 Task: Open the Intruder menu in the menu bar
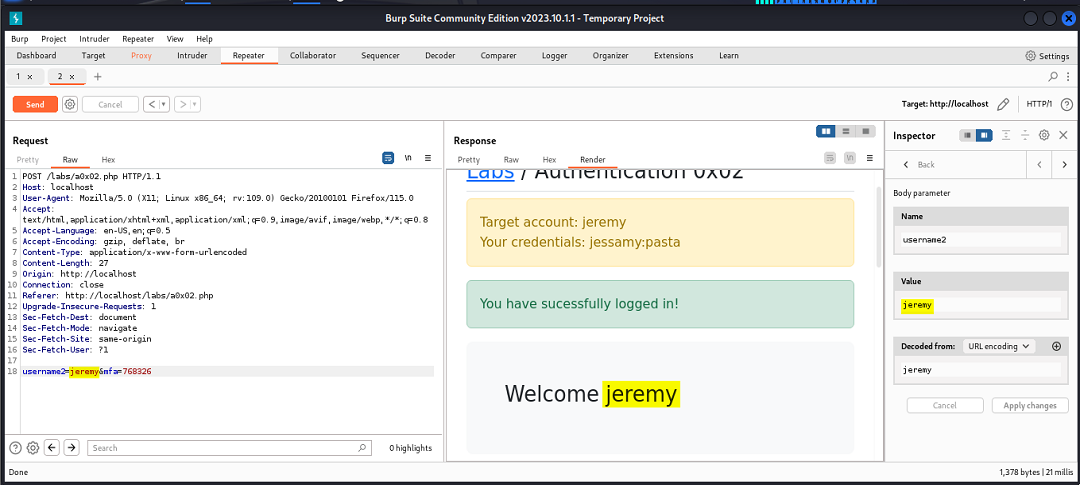tap(94, 39)
